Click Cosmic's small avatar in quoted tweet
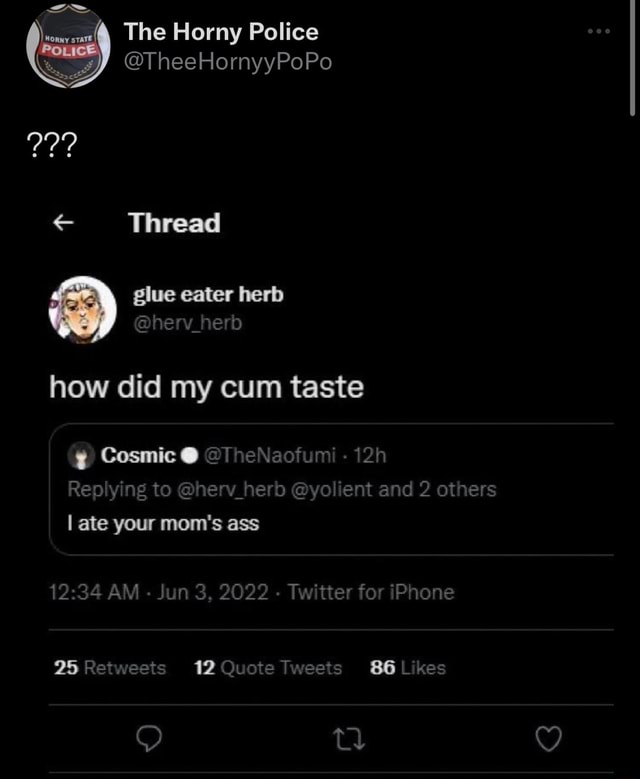 [x=80, y=456]
